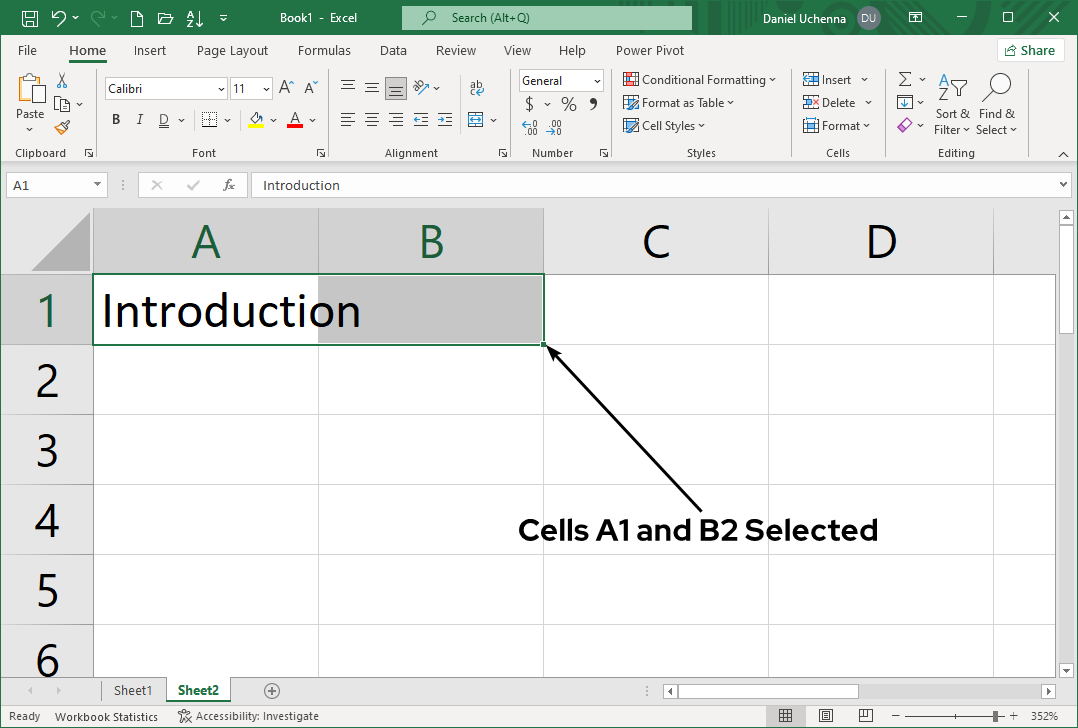Run the Accessibility Investigate check
The height and width of the screenshot is (728, 1078).
(x=248, y=716)
